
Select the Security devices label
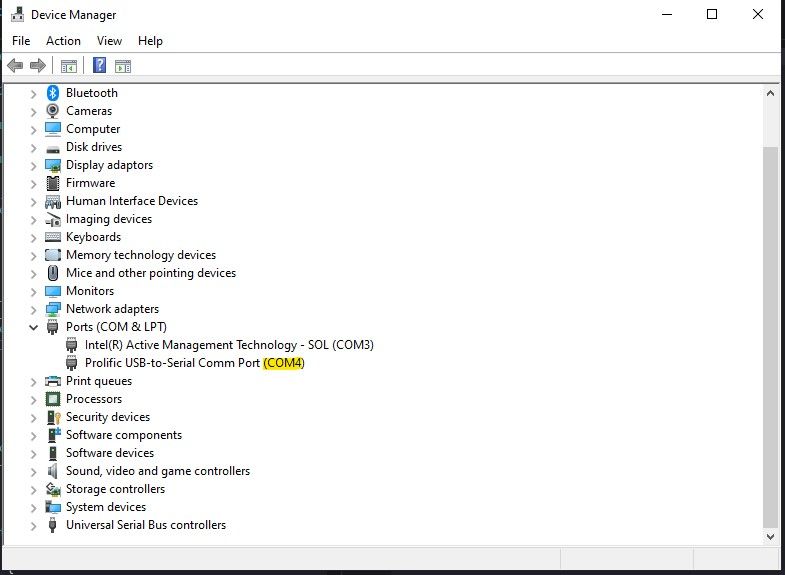[x=108, y=417]
